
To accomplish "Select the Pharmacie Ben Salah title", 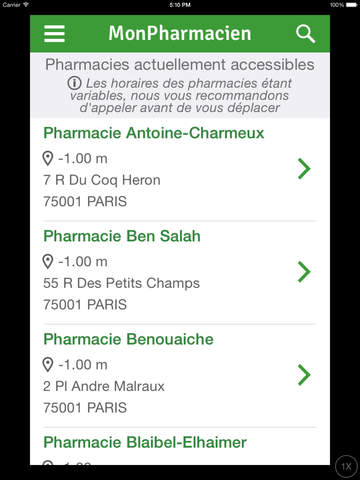I will [122, 236].
